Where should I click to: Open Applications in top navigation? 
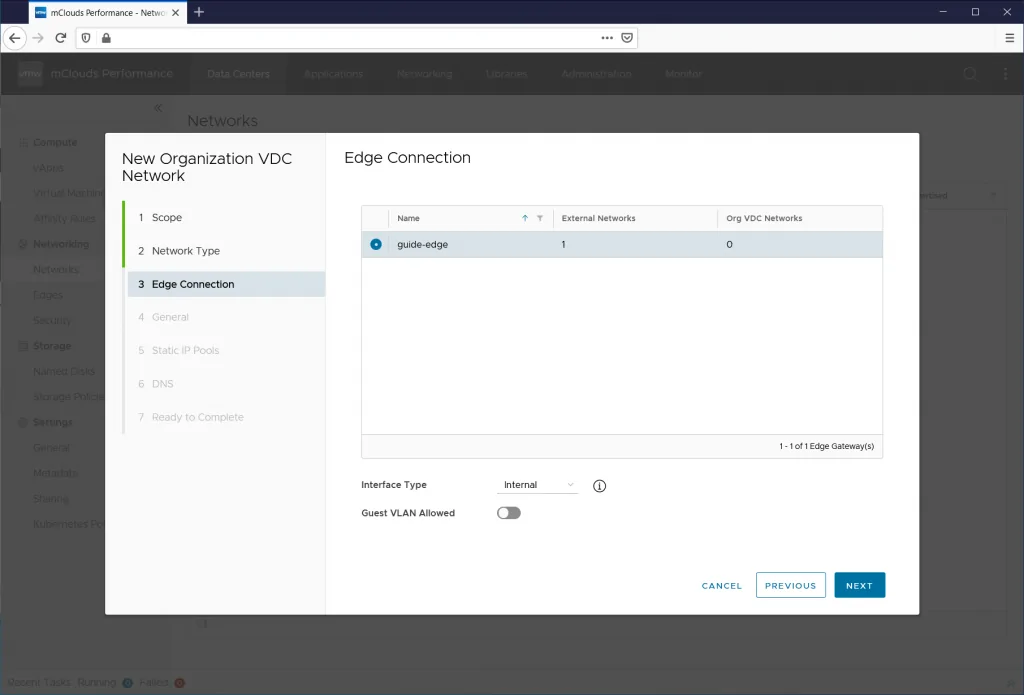(333, 74)
